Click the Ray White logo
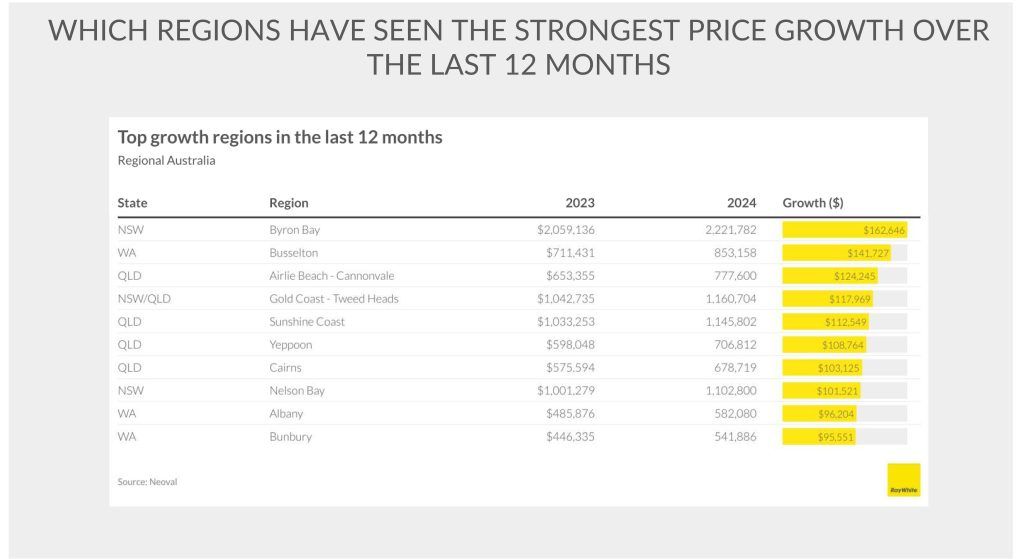The height and width of the screenshot is (559, 1024). [903, 480]
